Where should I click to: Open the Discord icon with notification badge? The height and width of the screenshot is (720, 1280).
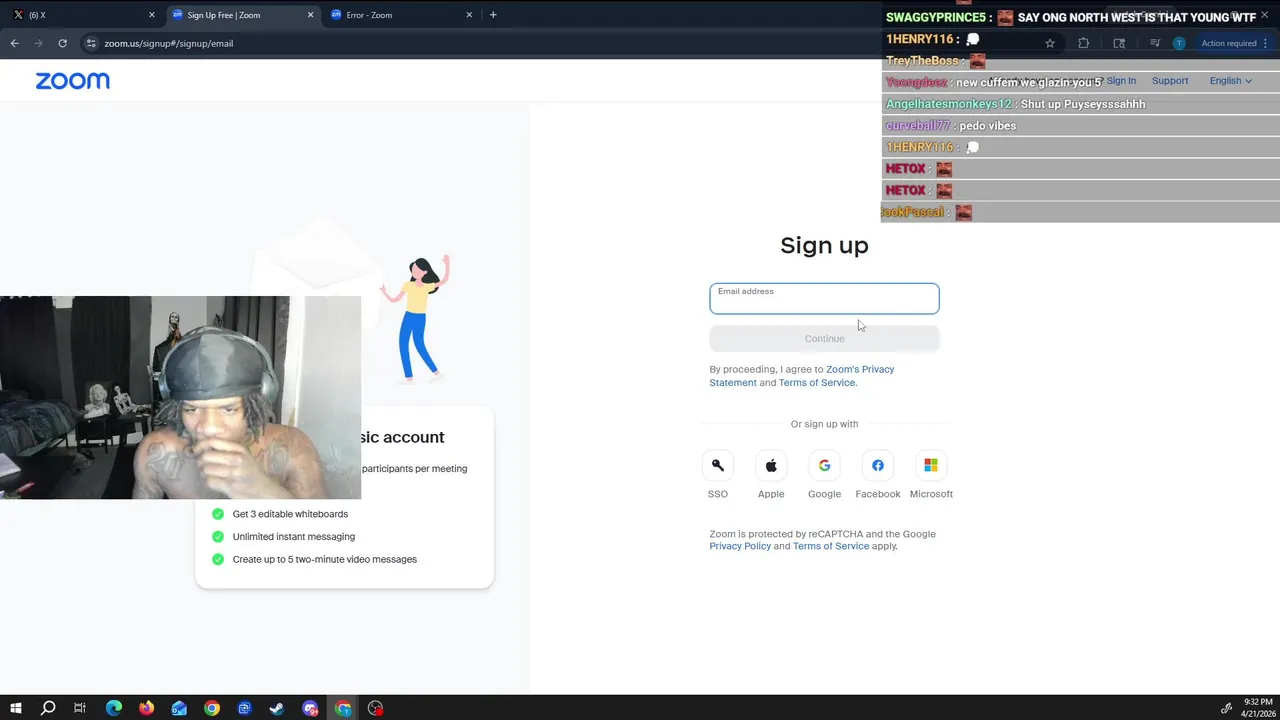pos(310,708)
